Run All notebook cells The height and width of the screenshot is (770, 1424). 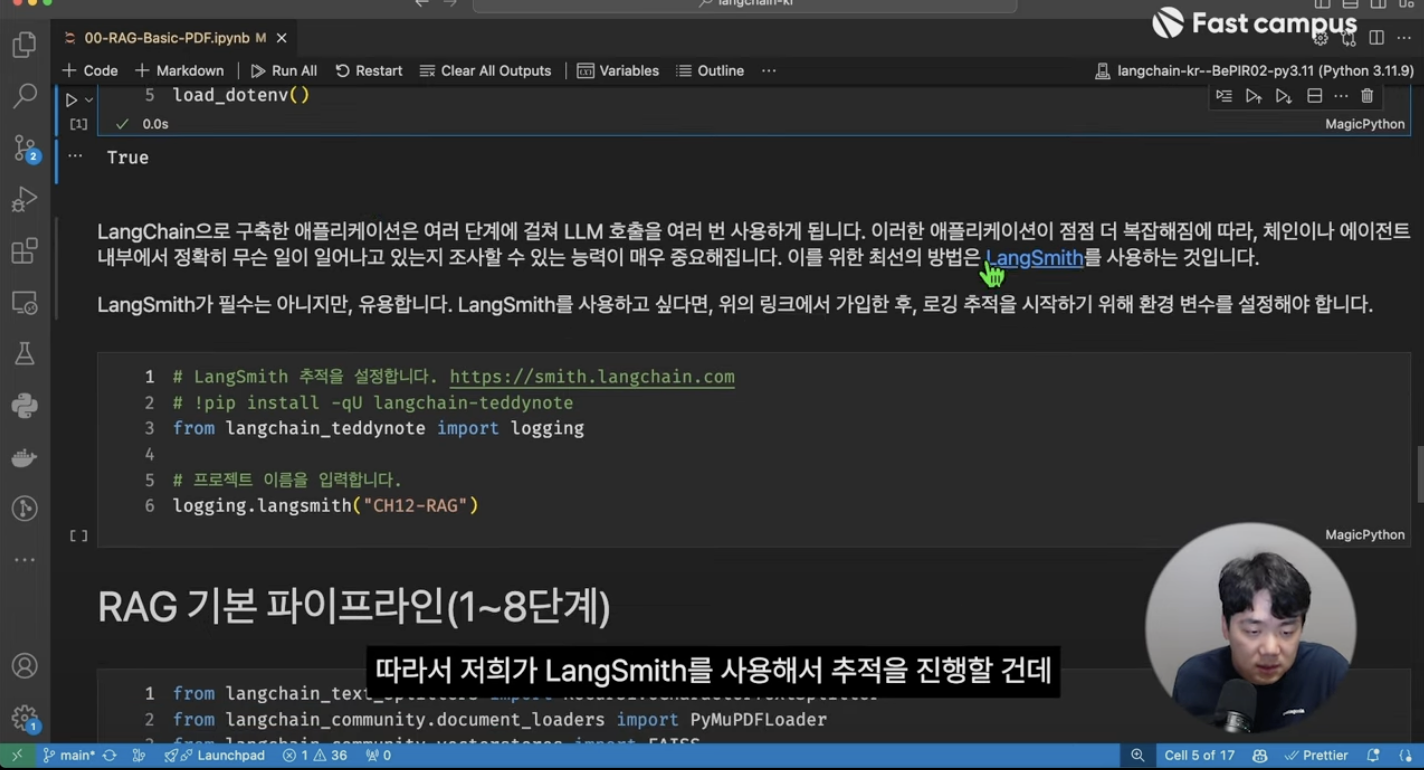(284, 71)
